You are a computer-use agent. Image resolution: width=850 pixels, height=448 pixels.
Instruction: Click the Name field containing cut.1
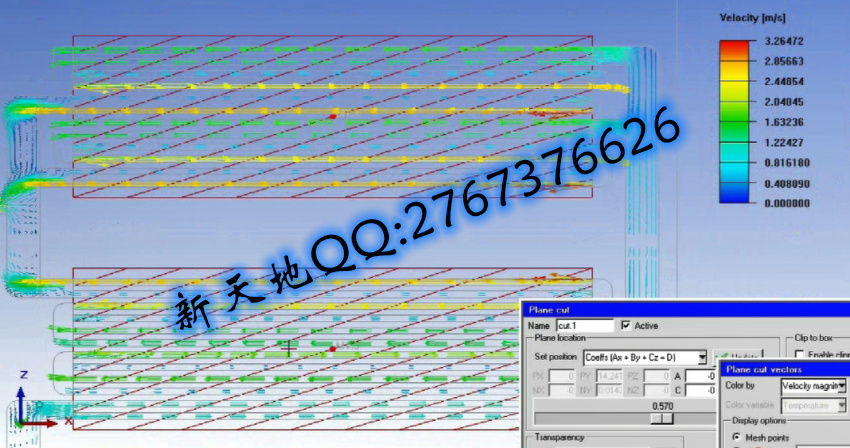[584, 325]
